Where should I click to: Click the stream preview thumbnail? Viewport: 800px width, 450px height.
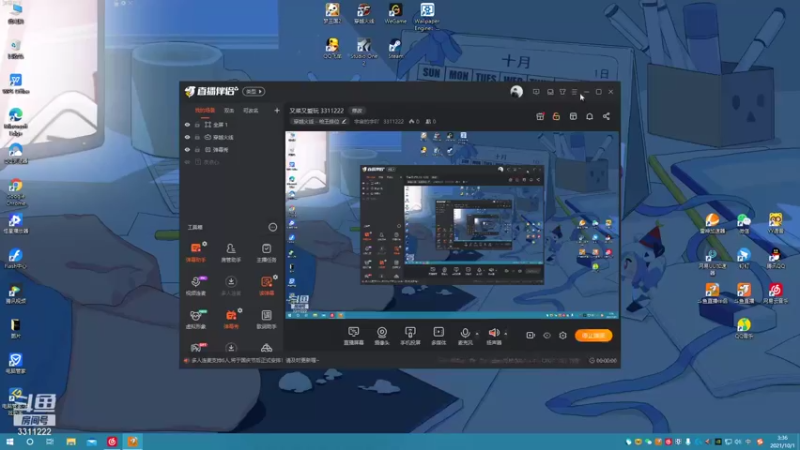(x=452, y=225)
